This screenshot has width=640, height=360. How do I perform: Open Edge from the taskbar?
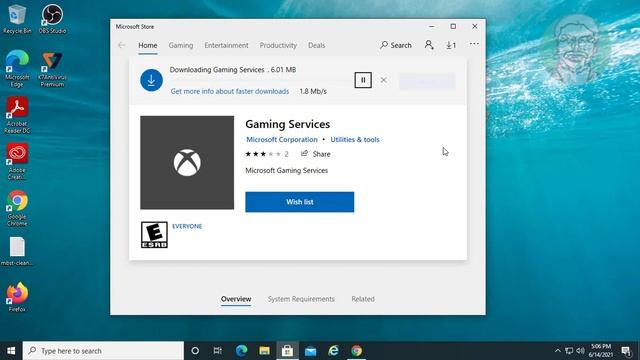(x=241, y=351)
